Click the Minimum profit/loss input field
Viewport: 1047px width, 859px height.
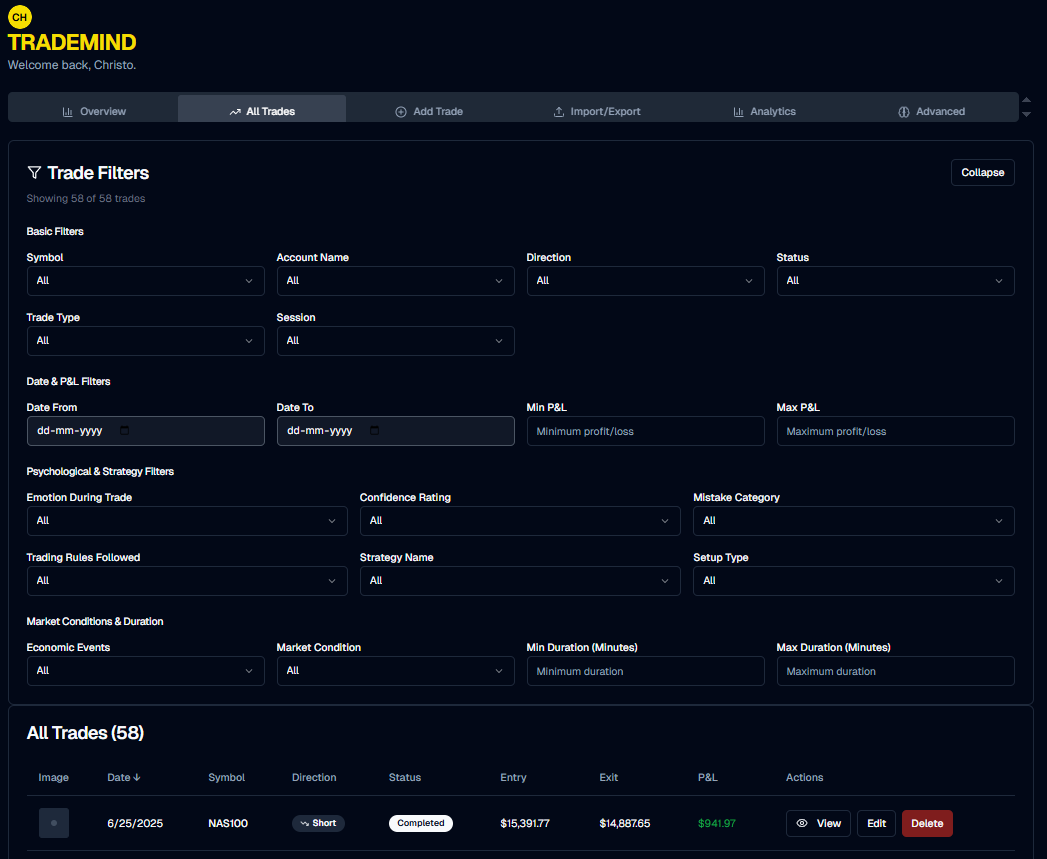coord(645,431)
